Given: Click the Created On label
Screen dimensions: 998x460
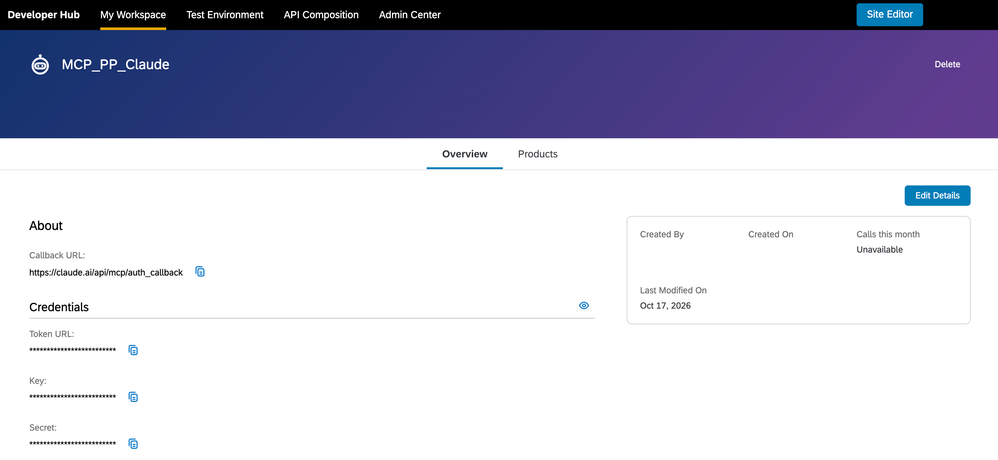Looking at the screenshot, I should pyautogui.click(x=771, y=234).
